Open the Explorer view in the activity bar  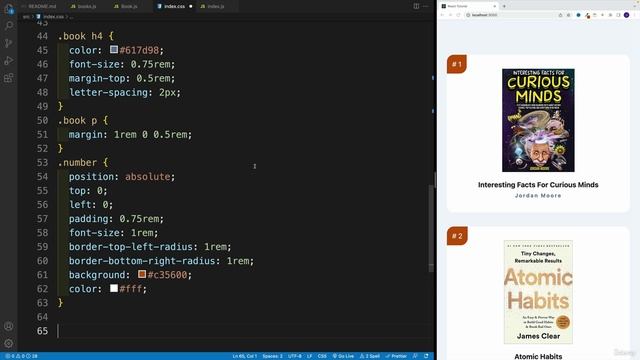pos(9,9)
